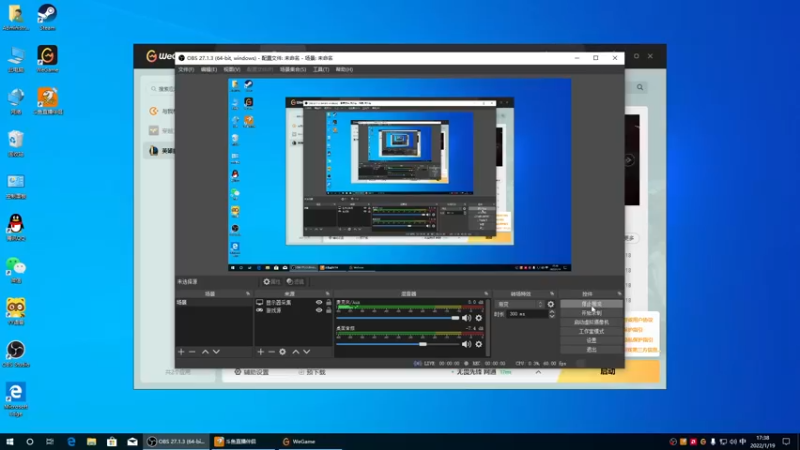
Task: Add a new source with plus icon
Action: (x=261, y=352)
